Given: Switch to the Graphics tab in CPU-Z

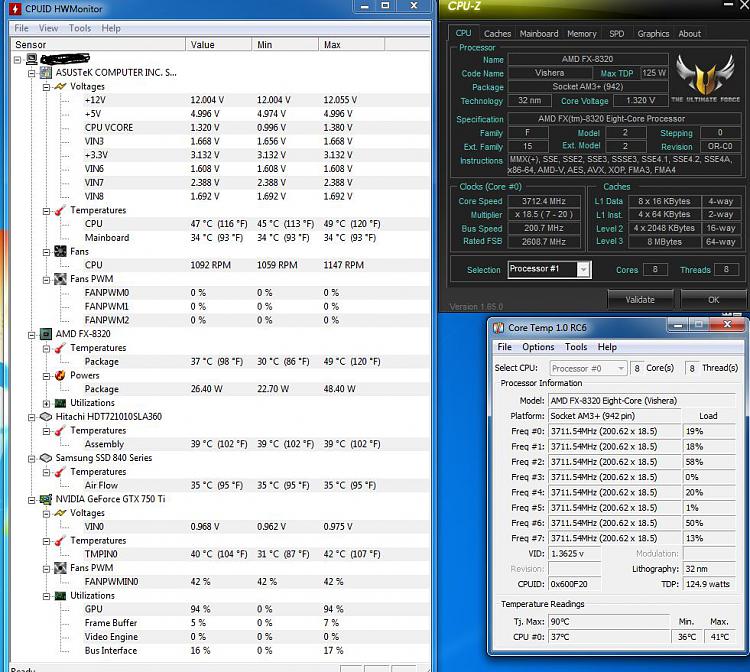Looking at the screenshot, I should point(653,34).
